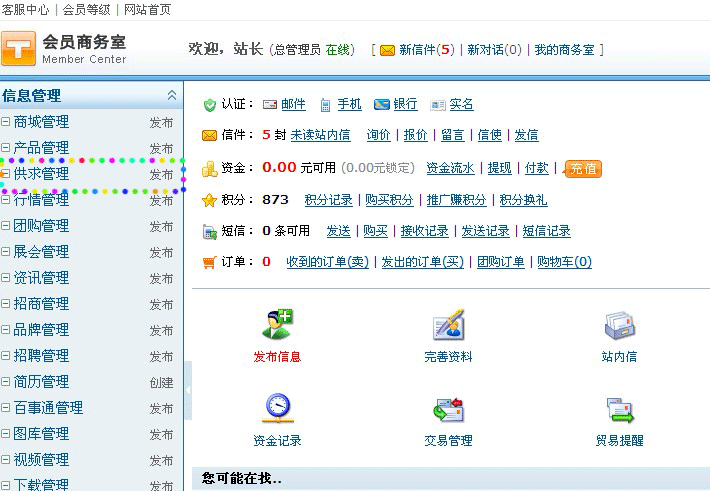
Task: Click 发布 next to 产品管理
Action: point(162,148)
